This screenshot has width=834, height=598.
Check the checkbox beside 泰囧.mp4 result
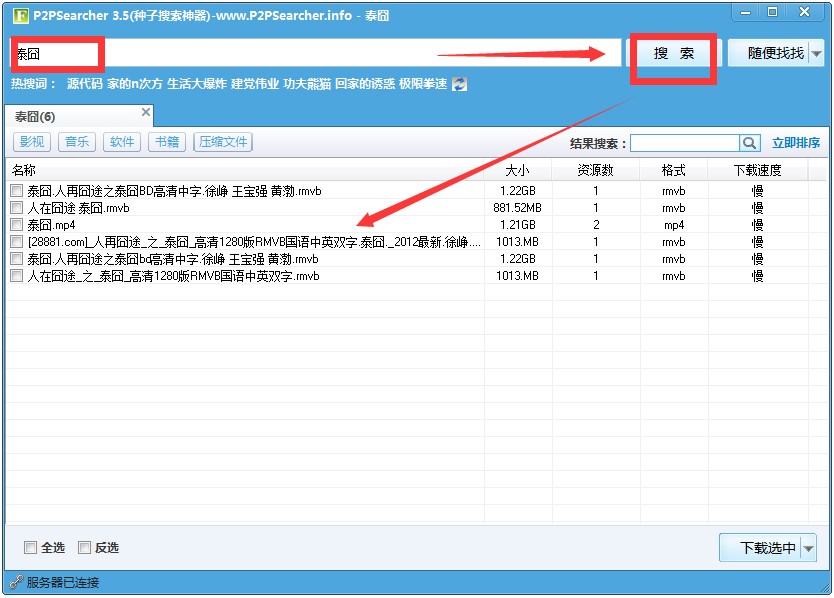(x=15, y=224)
